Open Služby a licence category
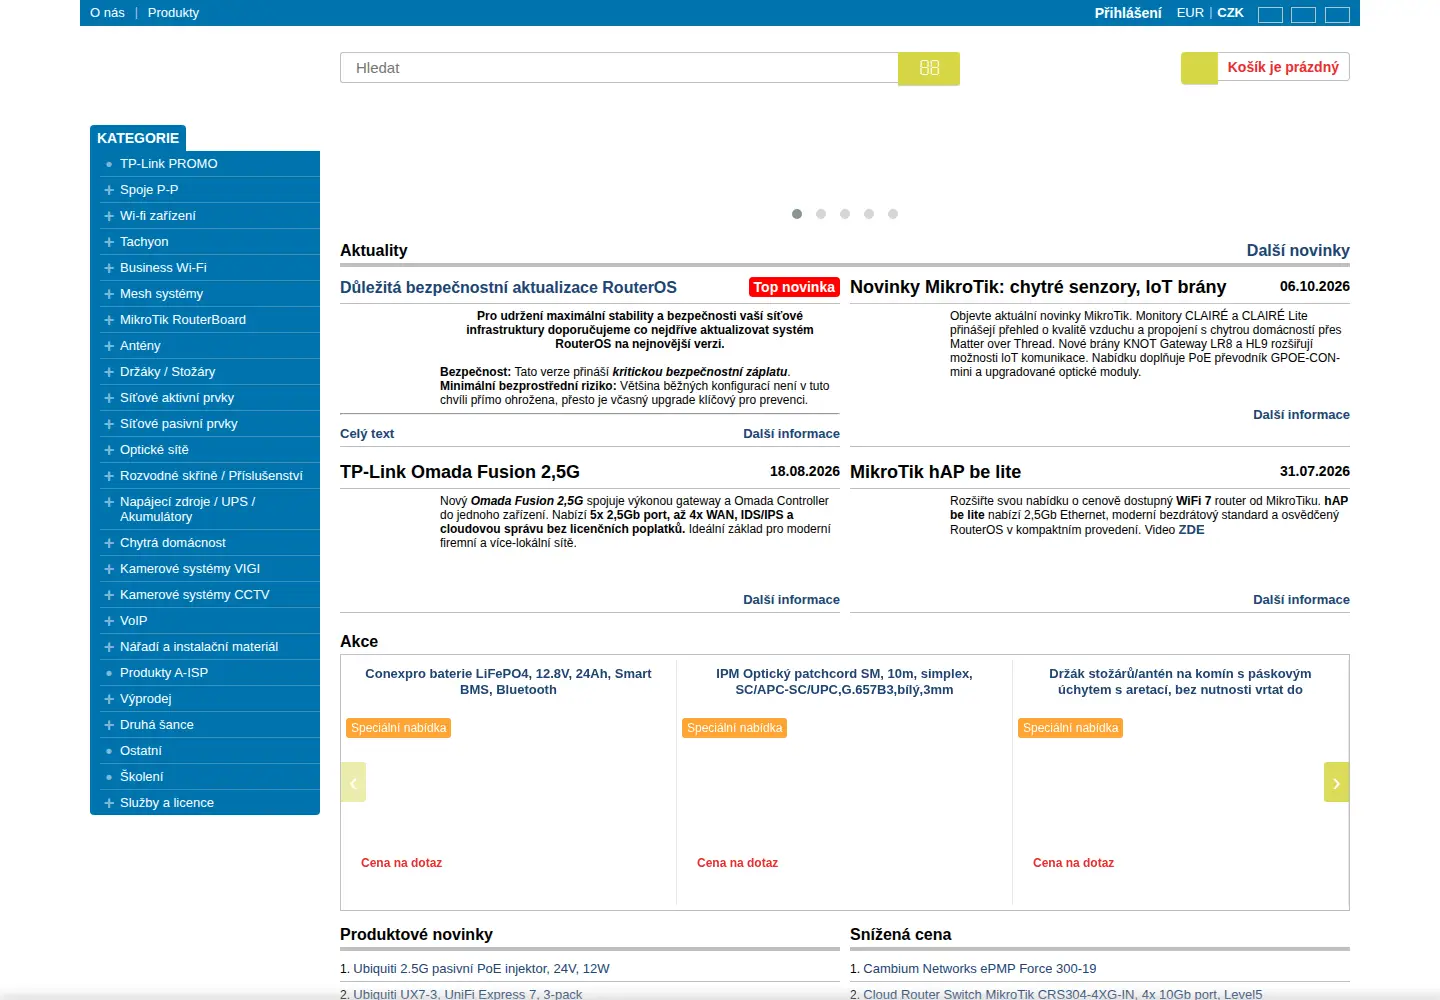 click(167, 803)
